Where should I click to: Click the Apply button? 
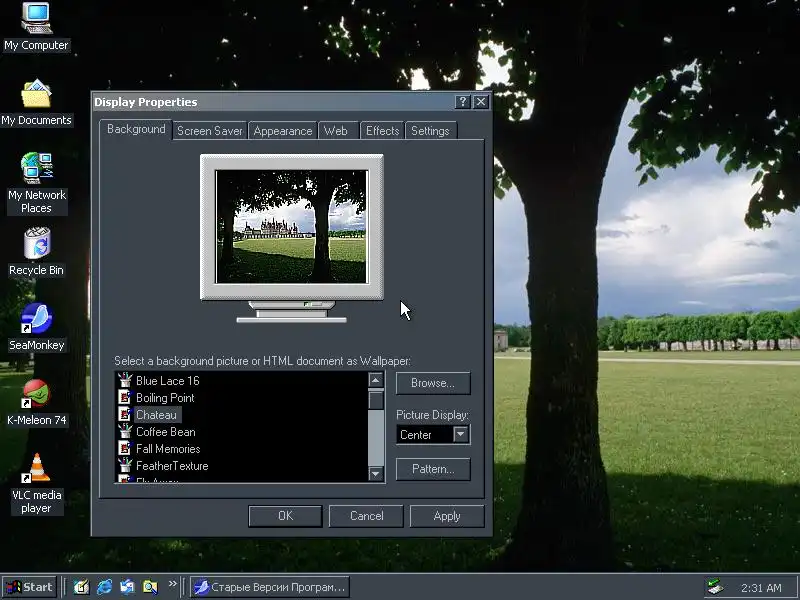[x=447, y=516]
